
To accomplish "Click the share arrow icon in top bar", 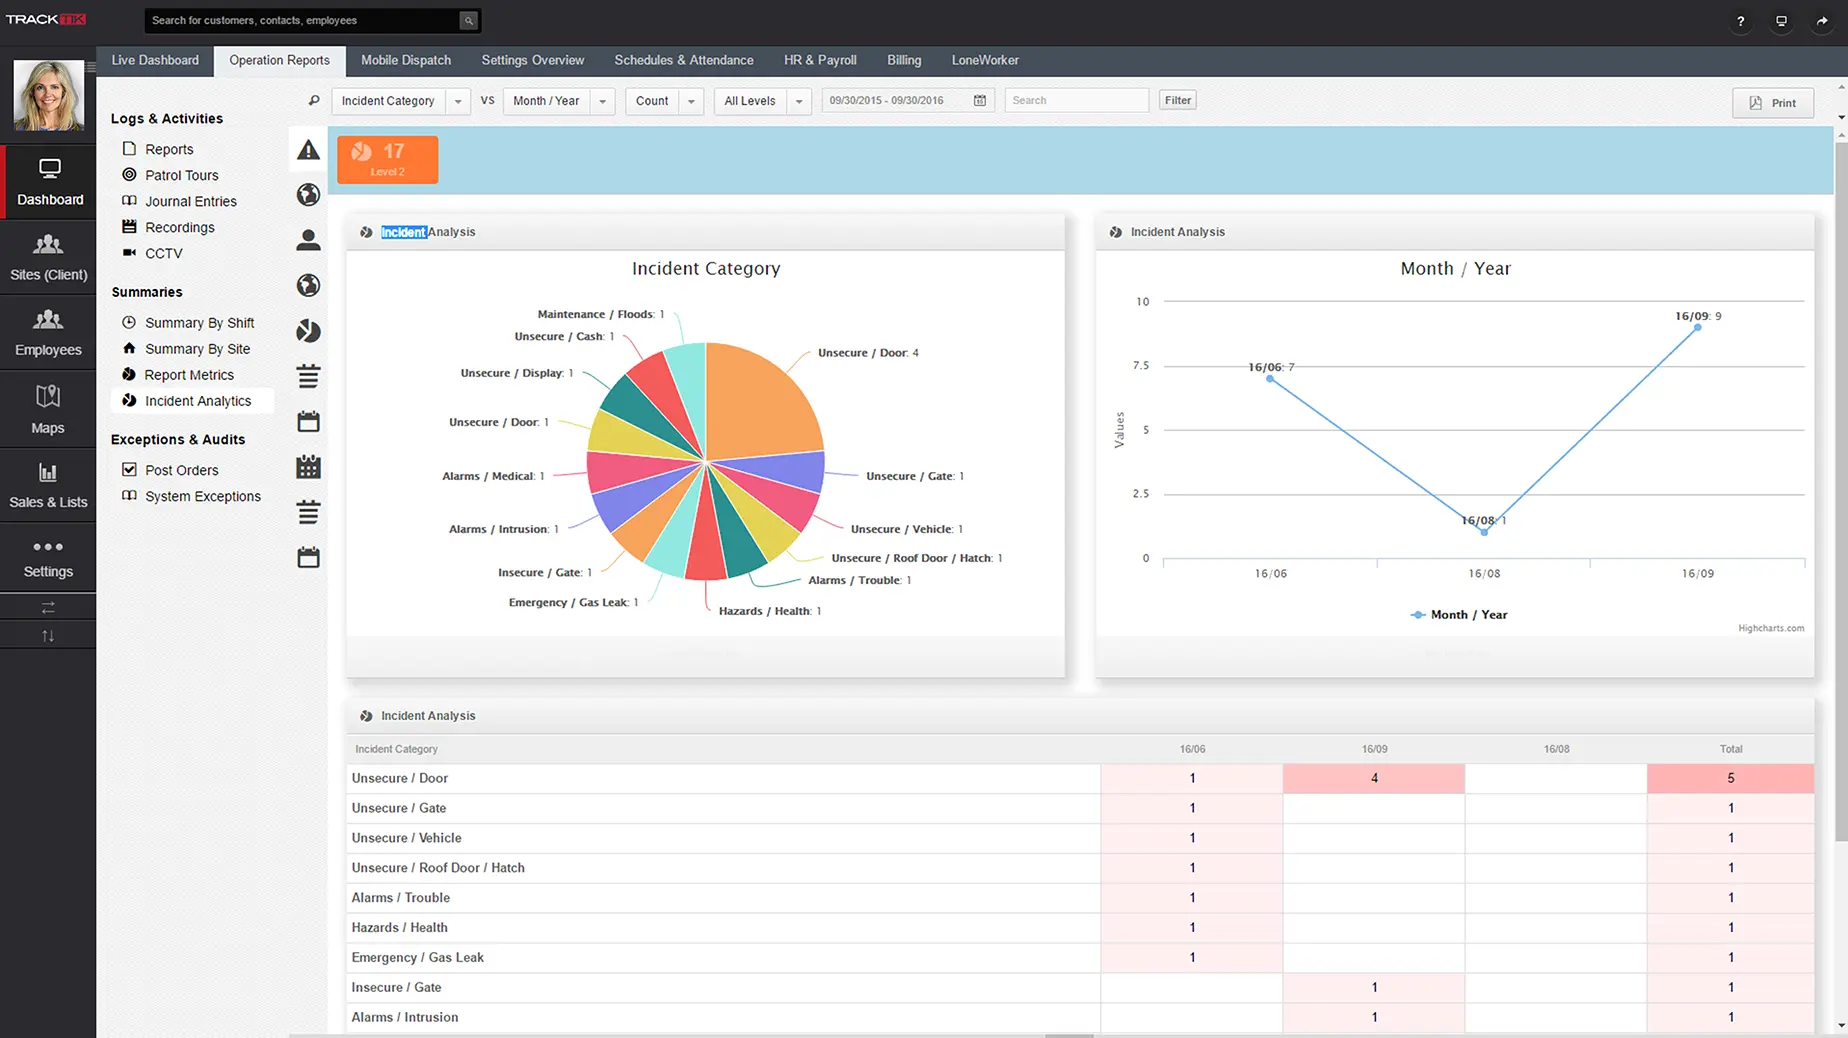I will 1822,21.
